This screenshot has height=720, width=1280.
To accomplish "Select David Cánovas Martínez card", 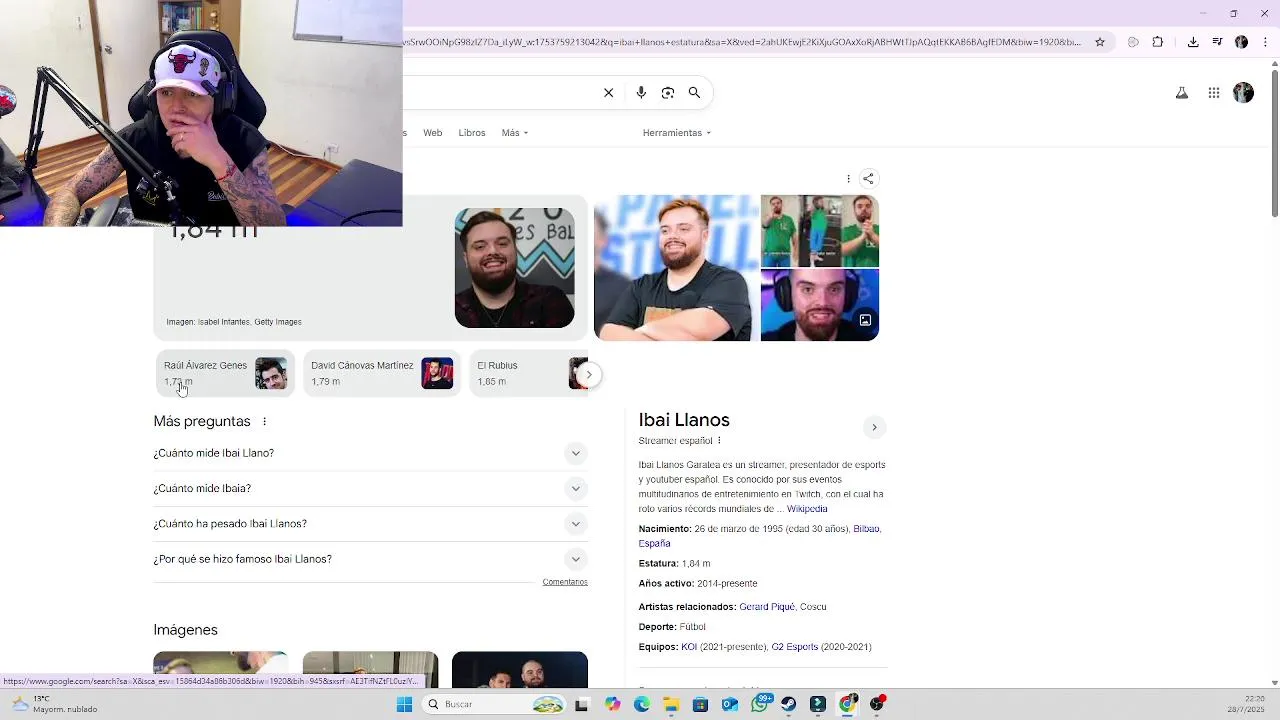I will pyautogui.click(x=382, y=373).
